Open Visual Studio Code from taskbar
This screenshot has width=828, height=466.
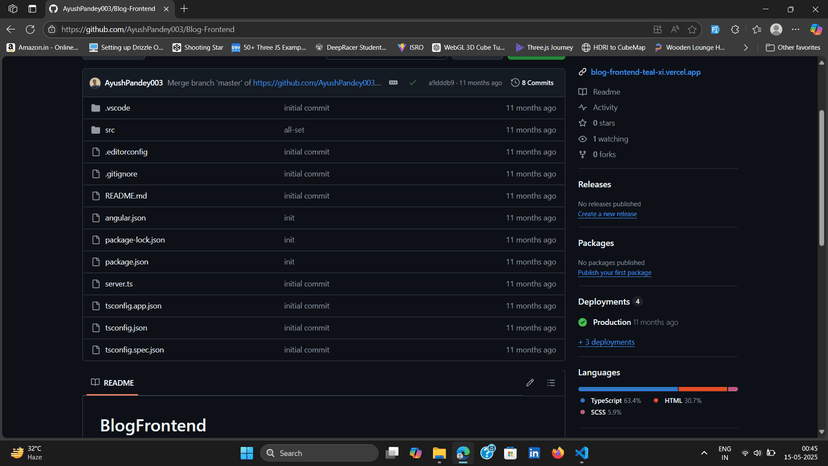[x=581, y=453]
